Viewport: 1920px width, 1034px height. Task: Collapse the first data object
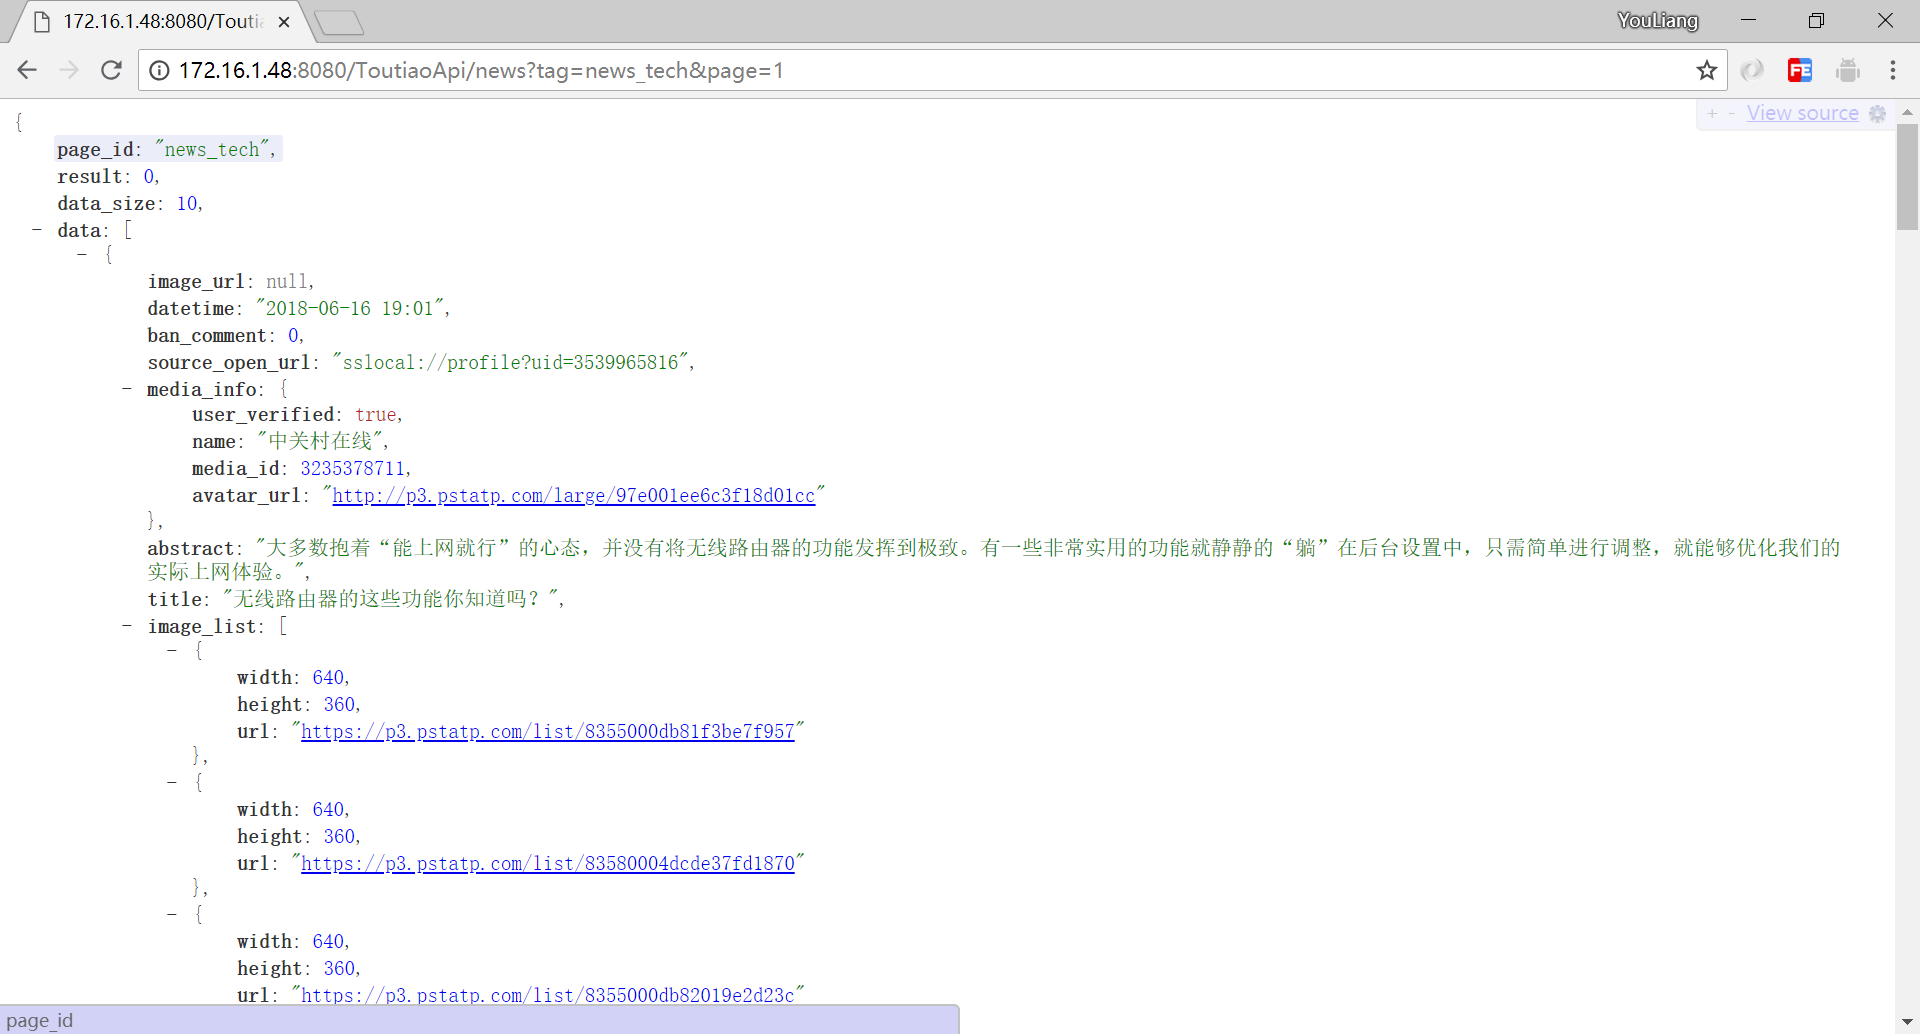click(x=82, y=254)
